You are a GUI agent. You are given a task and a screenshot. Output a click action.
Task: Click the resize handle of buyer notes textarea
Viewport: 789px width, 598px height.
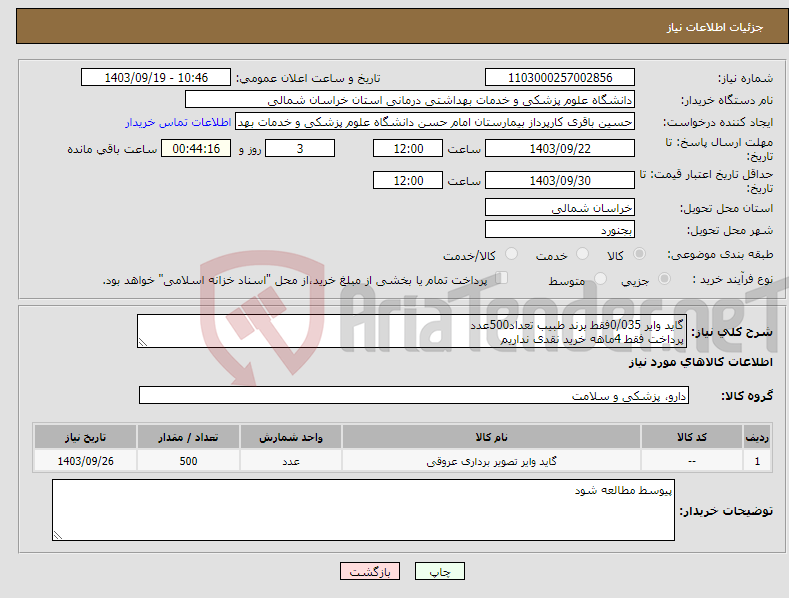click(58, 535)
